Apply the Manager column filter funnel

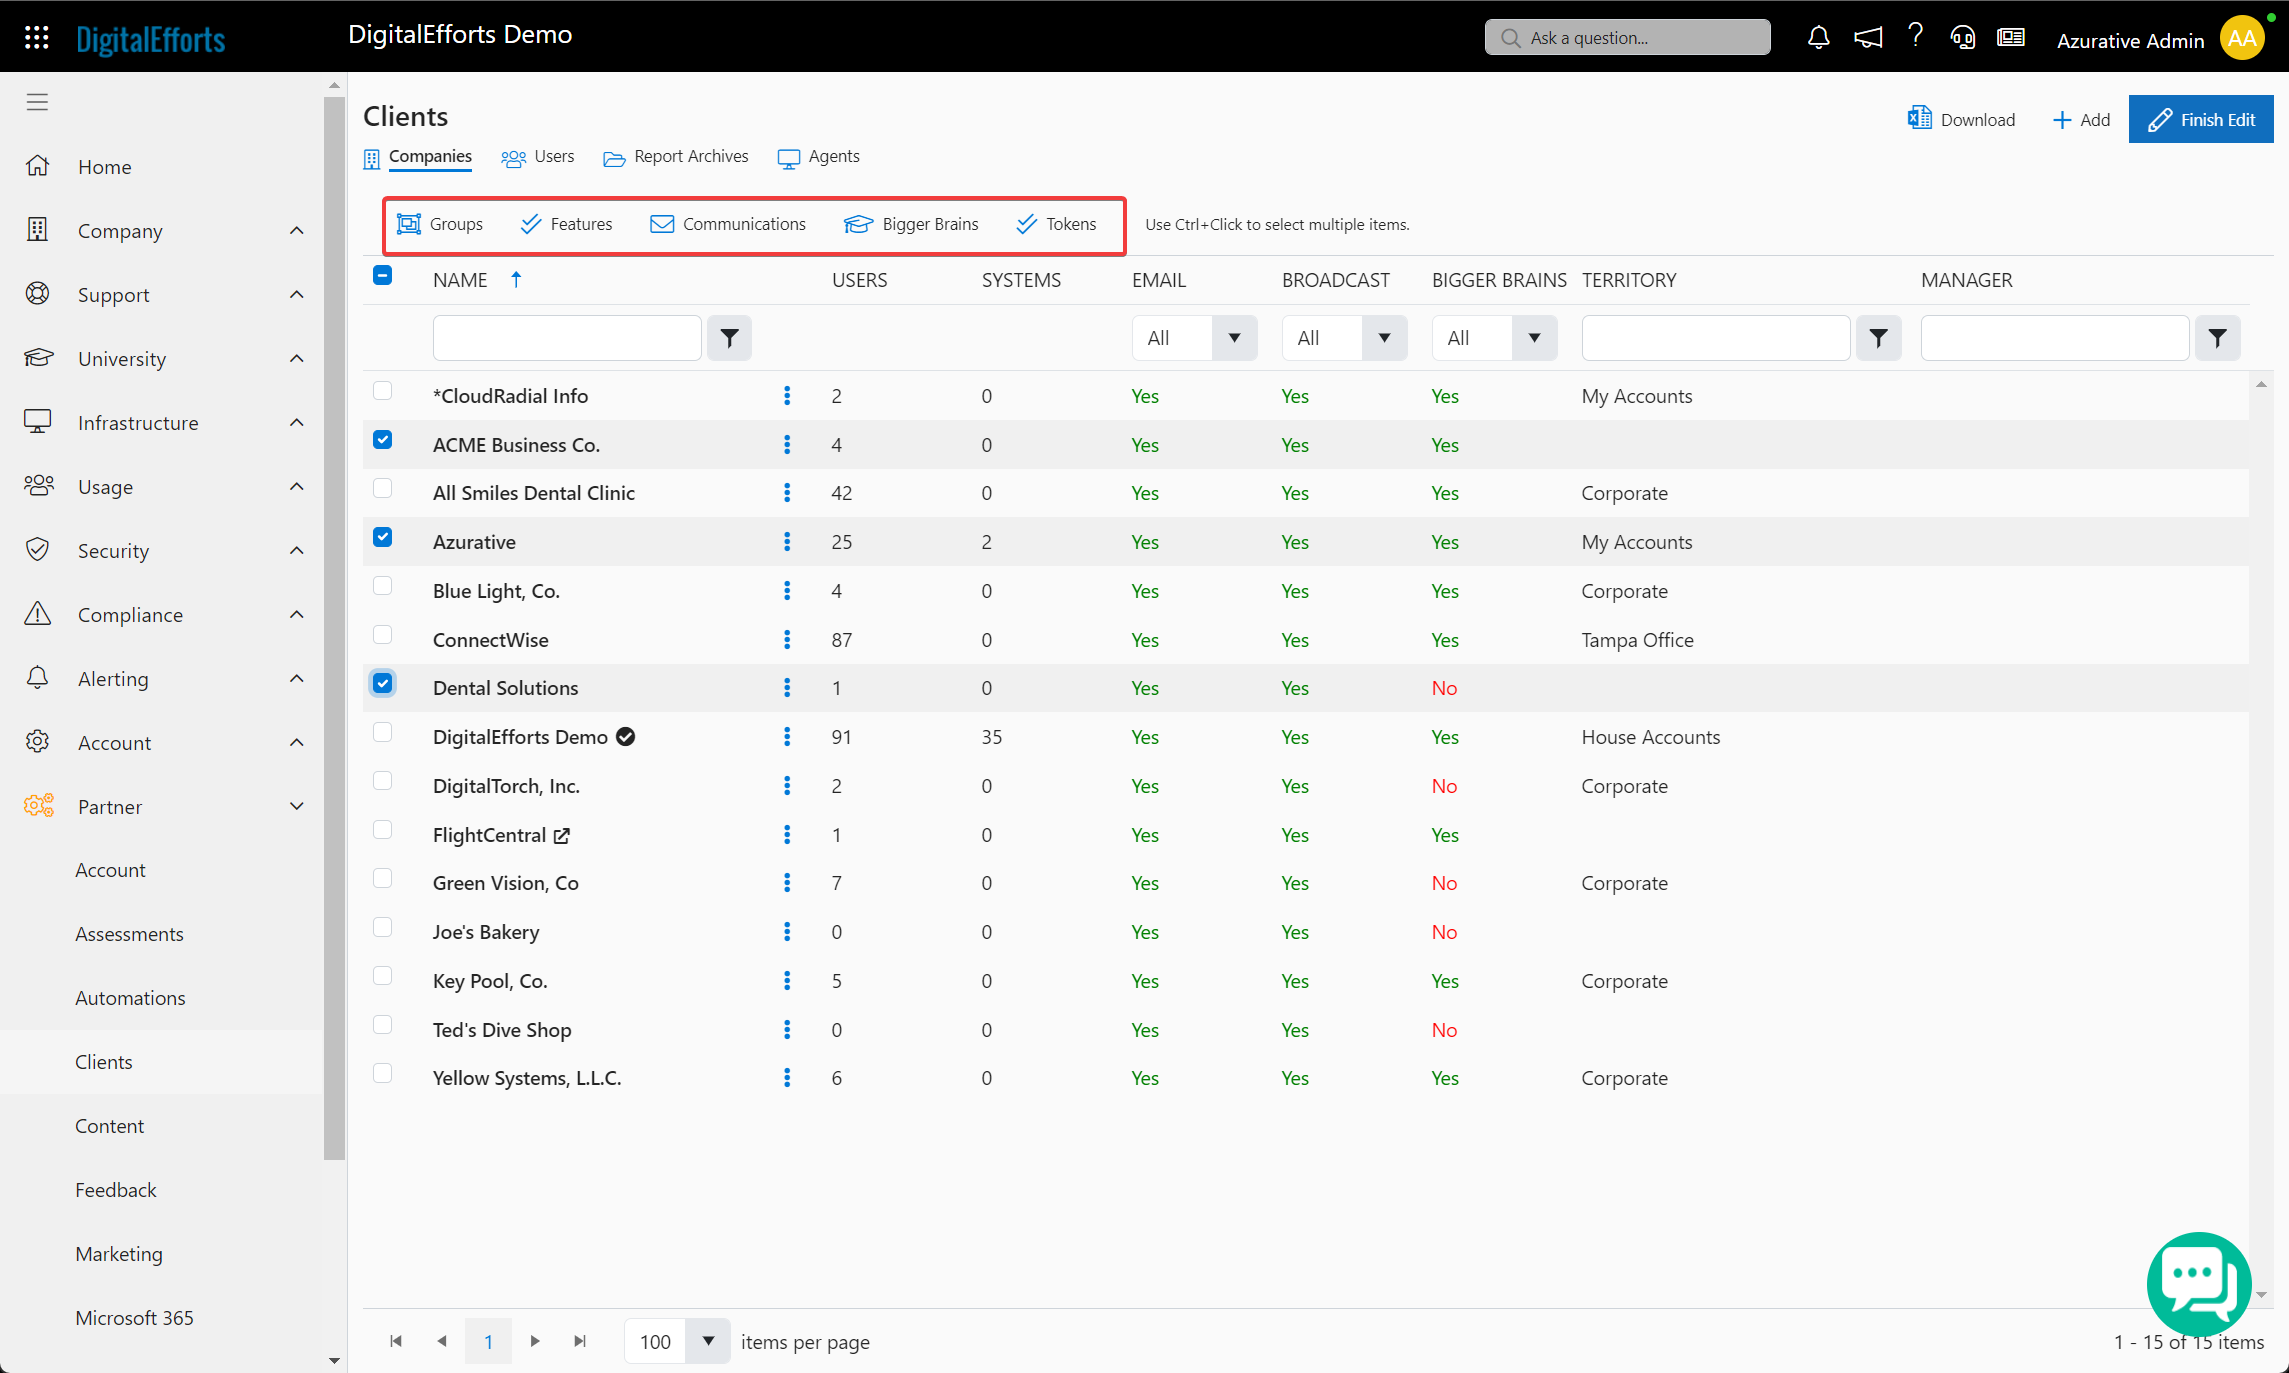point(2217,338)
